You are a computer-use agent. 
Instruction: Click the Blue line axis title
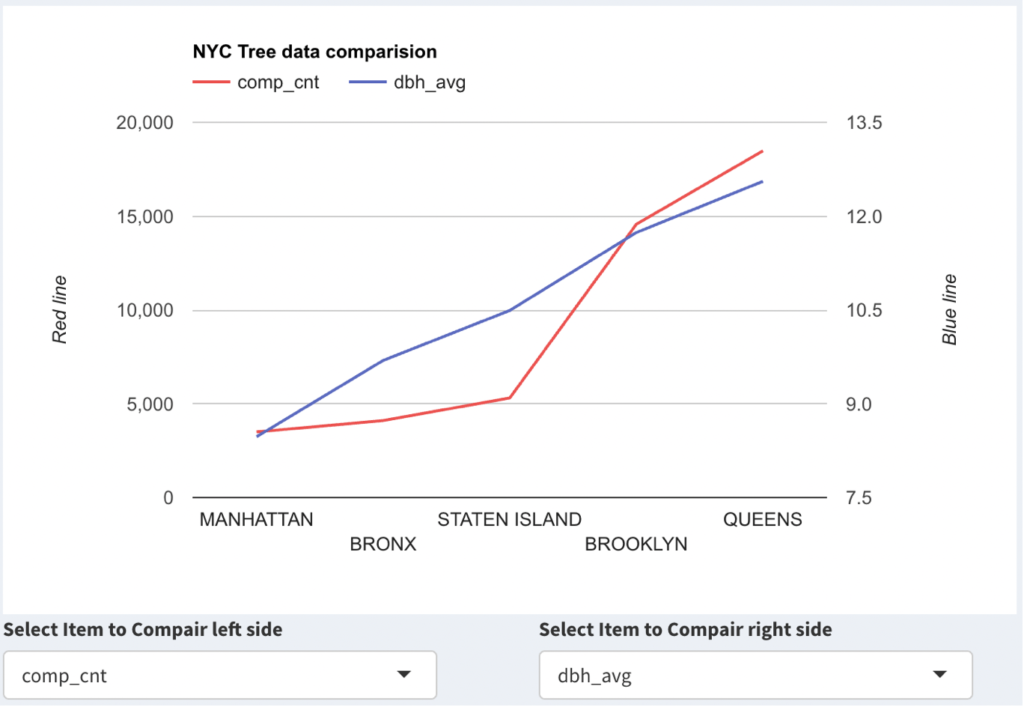(950, 310)
